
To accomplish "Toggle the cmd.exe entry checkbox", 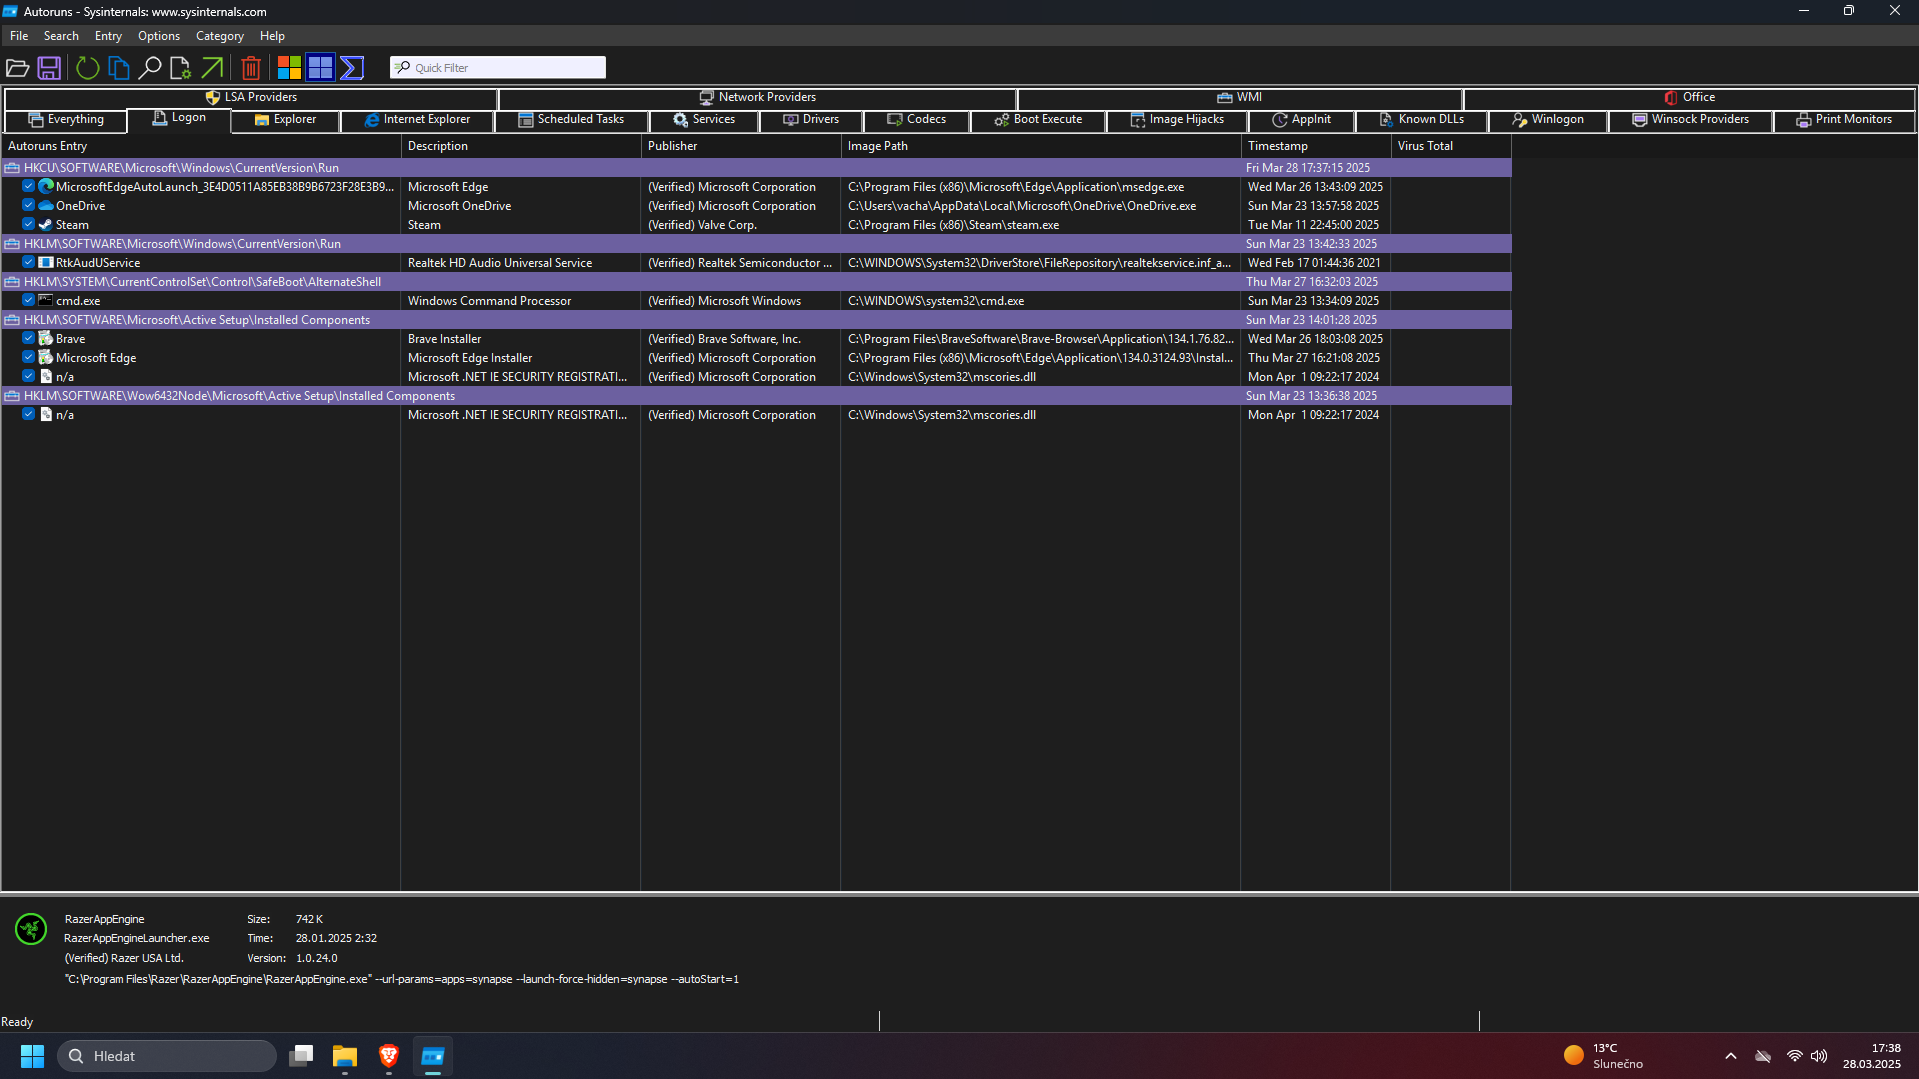I will (29, 301).
